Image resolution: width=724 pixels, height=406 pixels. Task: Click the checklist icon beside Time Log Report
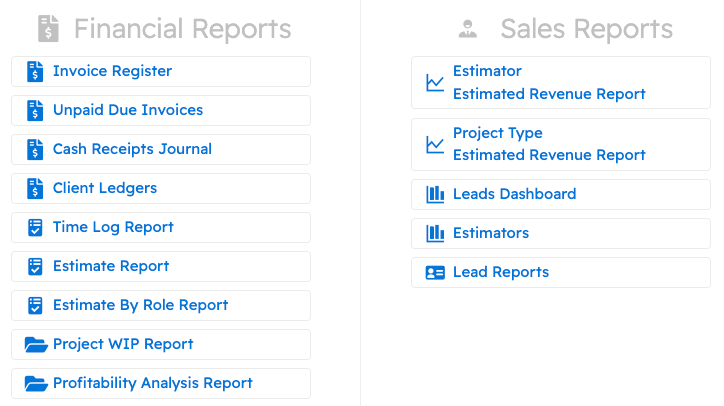(35, 227)
